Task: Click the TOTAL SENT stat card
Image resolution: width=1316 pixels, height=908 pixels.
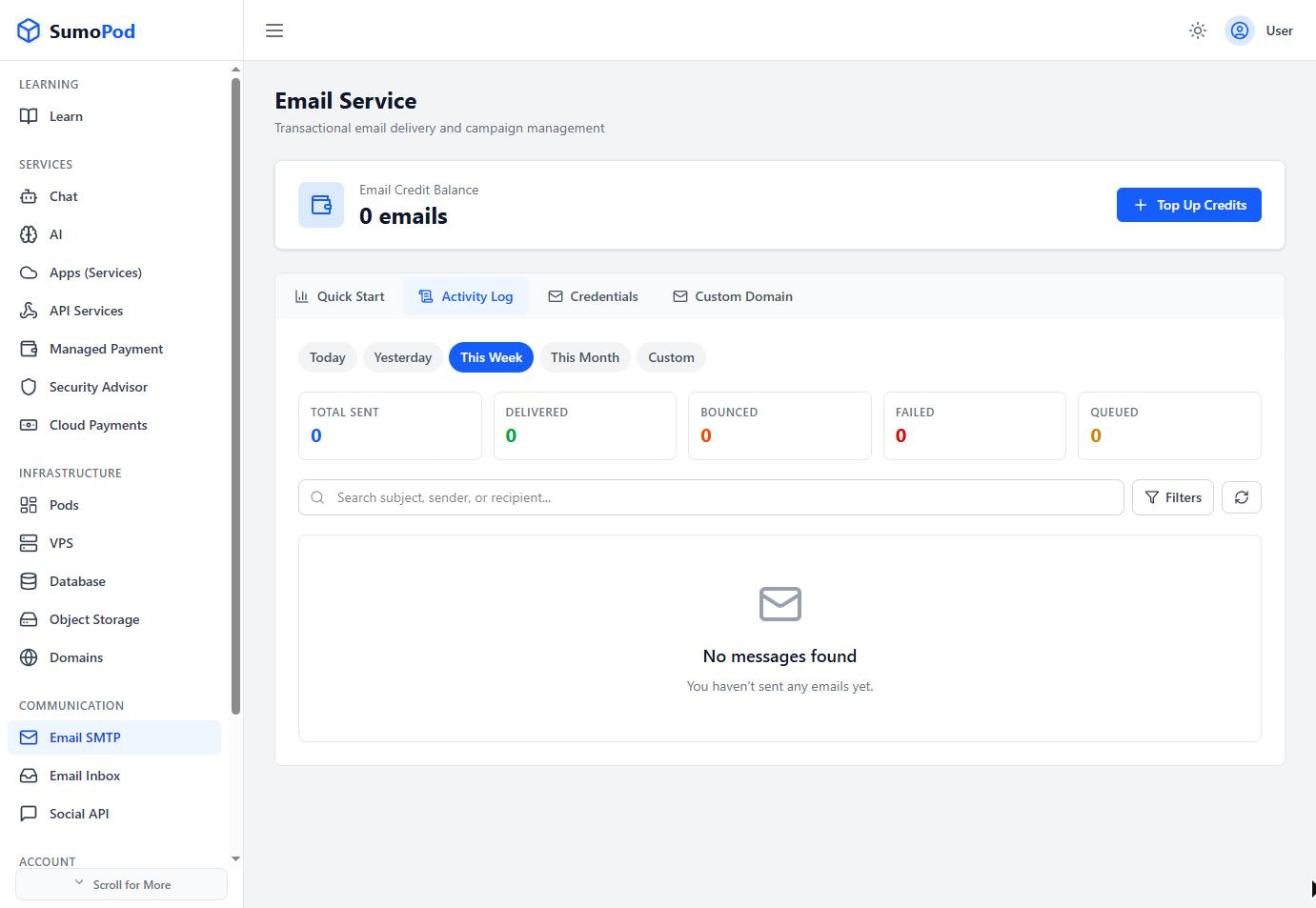Action: [x=390, y=425]
